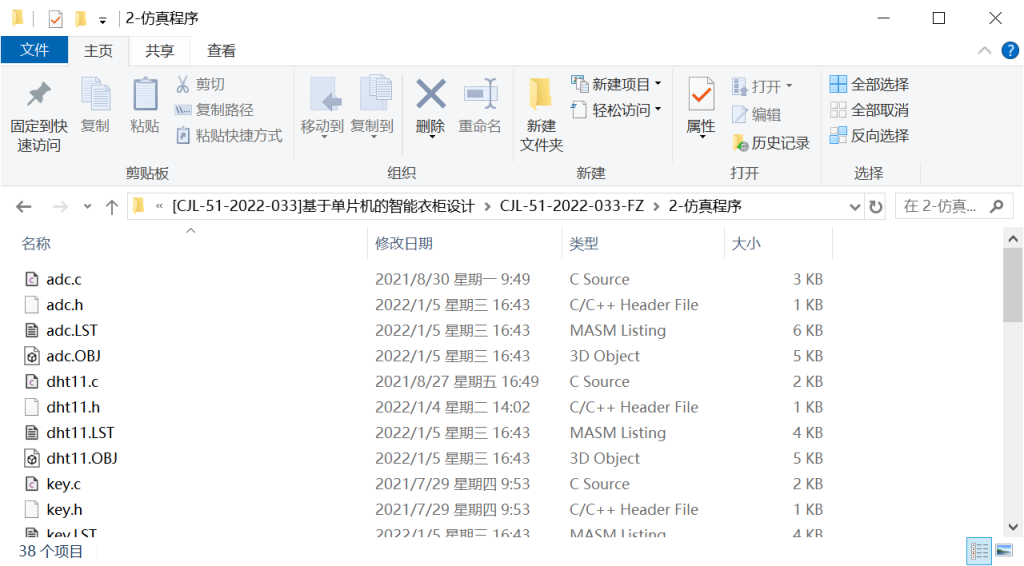This screenshot has height=566, width=1024.
Task: Open recent locations dropdown arrow
Action: 87,206
